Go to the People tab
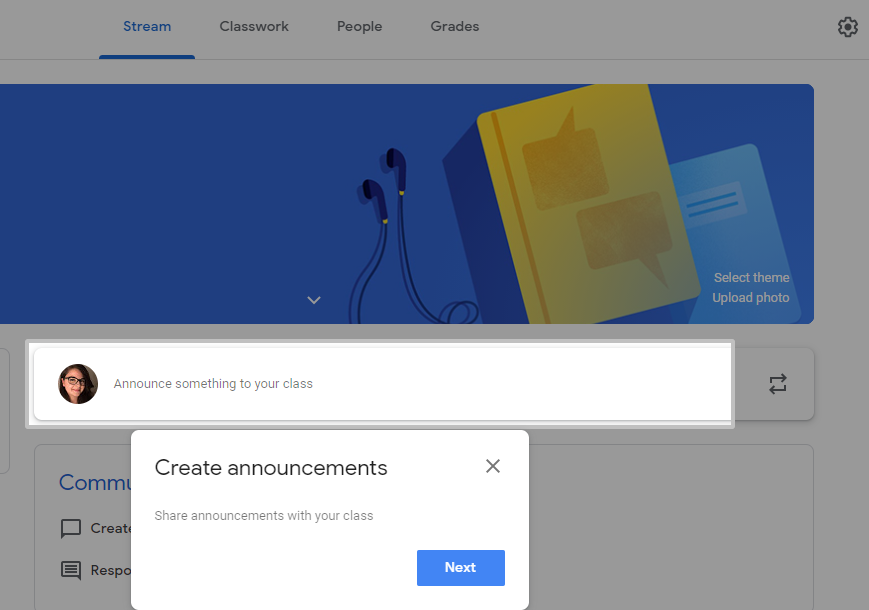 coord(359,27)
